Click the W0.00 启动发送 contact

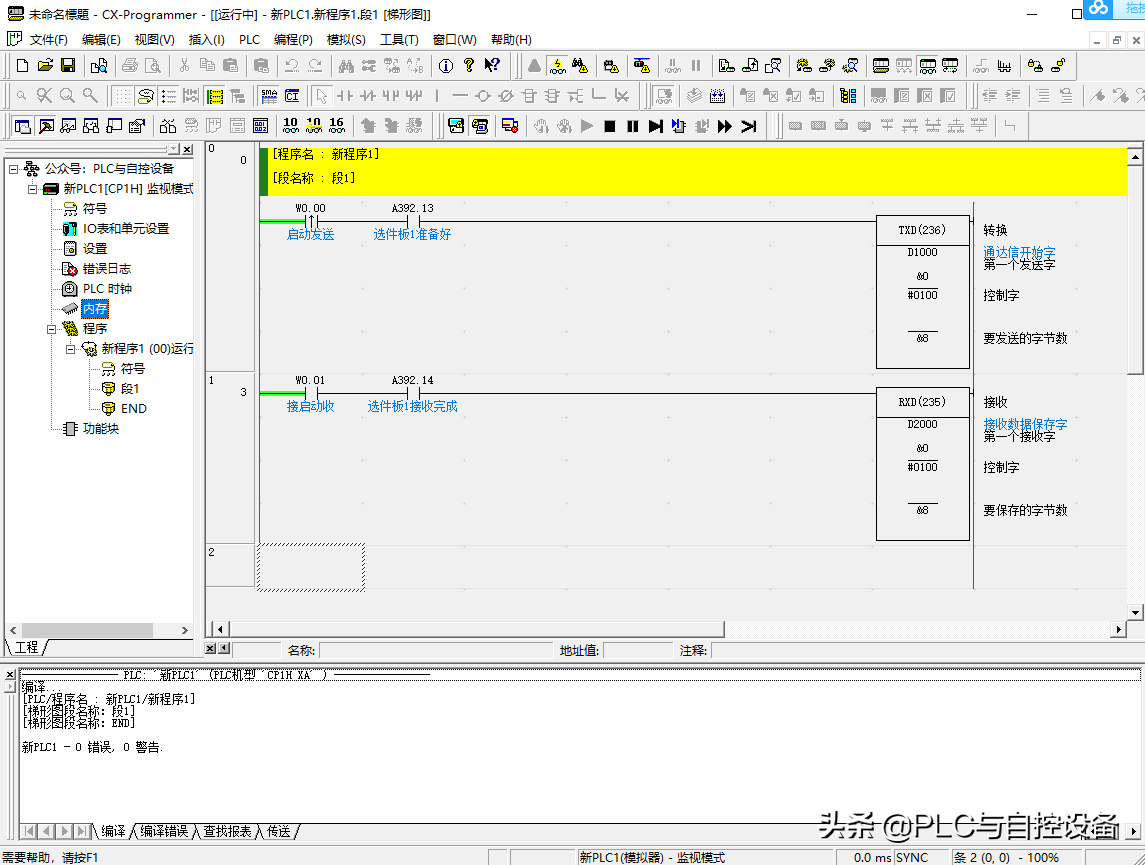310,222
